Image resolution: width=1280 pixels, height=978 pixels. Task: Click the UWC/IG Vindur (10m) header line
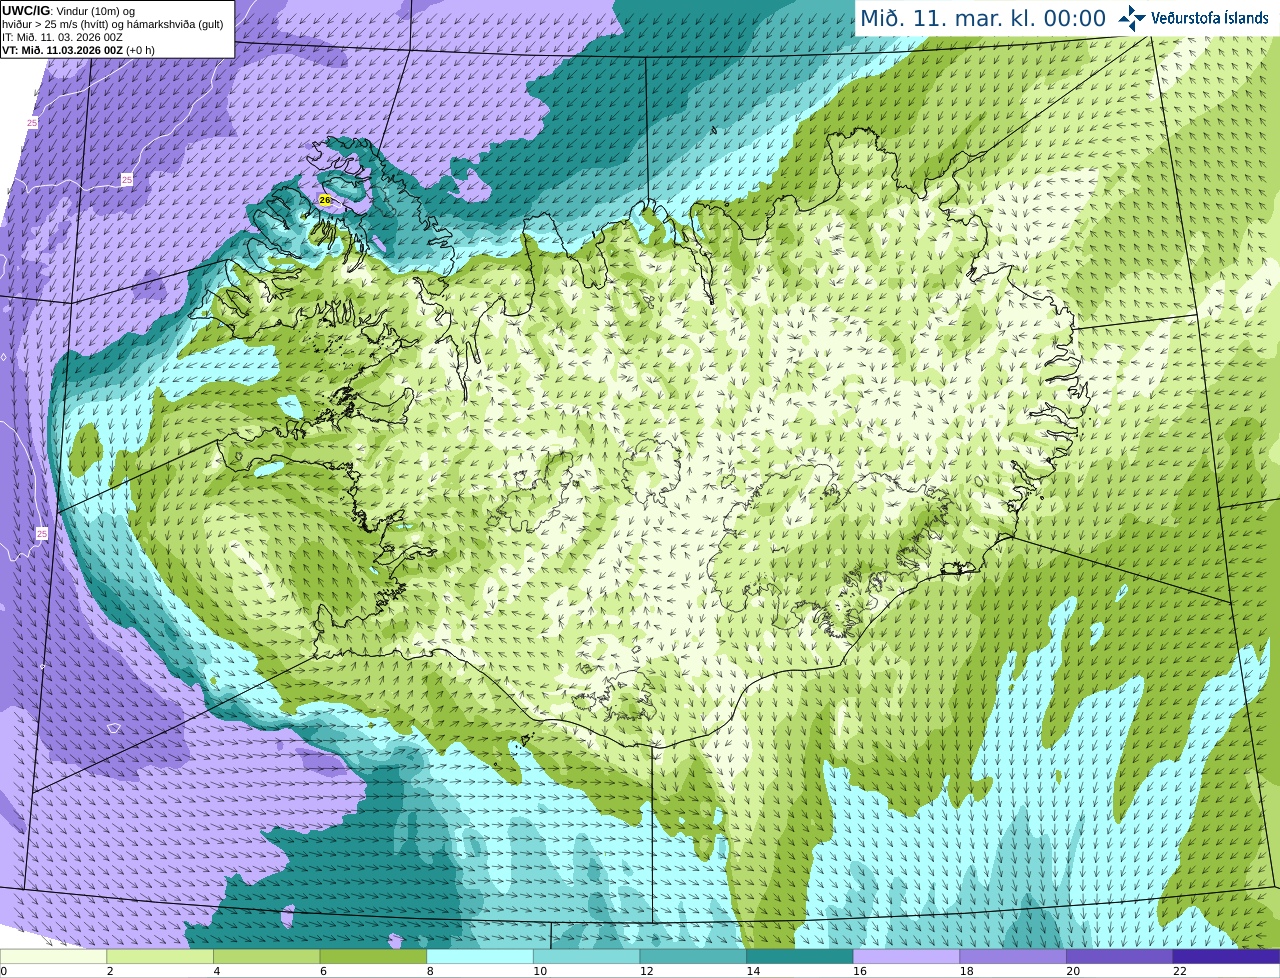pyautogui.click(x=69, y=11)
